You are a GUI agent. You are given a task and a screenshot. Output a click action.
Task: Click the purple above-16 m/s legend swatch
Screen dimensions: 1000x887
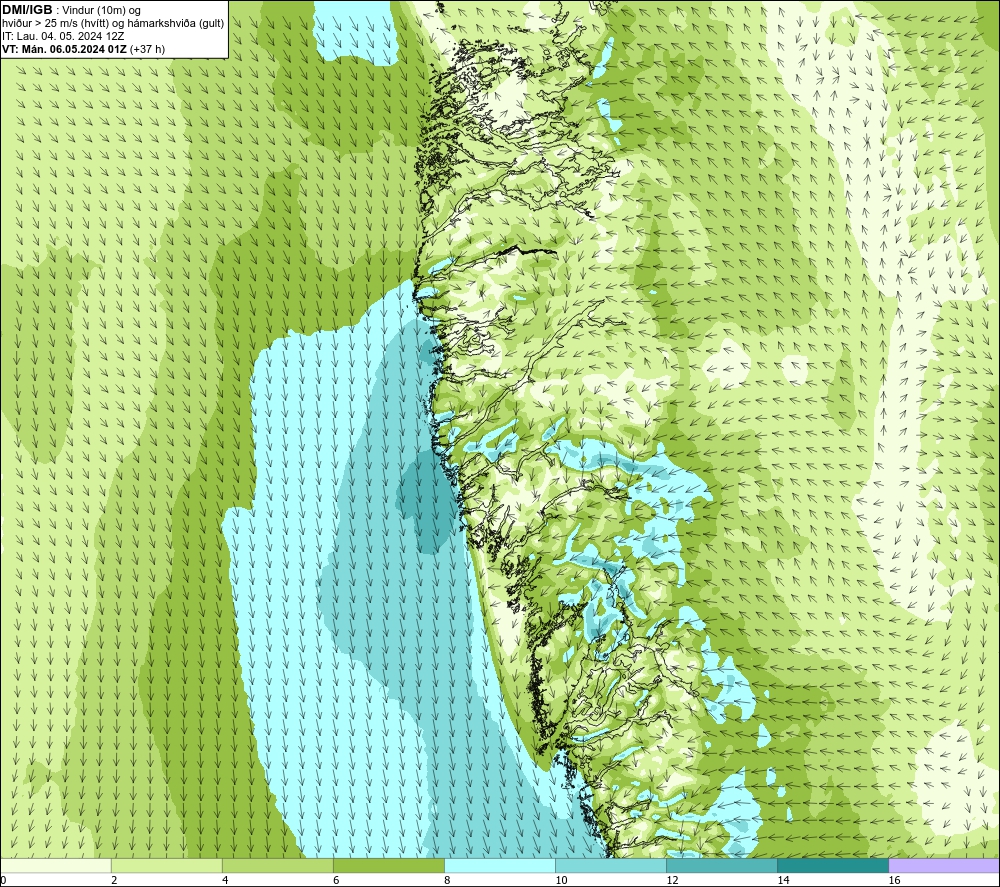tap(943, 866)
